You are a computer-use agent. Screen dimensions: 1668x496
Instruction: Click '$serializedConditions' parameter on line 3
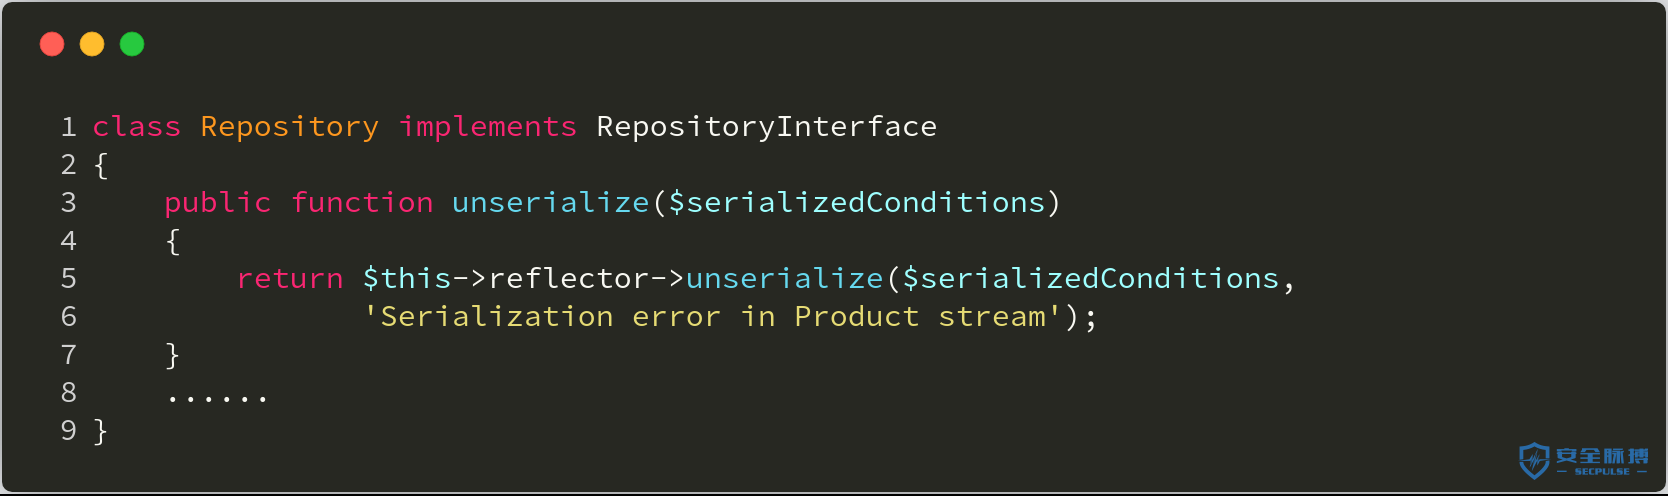click(x=857, y=203)
